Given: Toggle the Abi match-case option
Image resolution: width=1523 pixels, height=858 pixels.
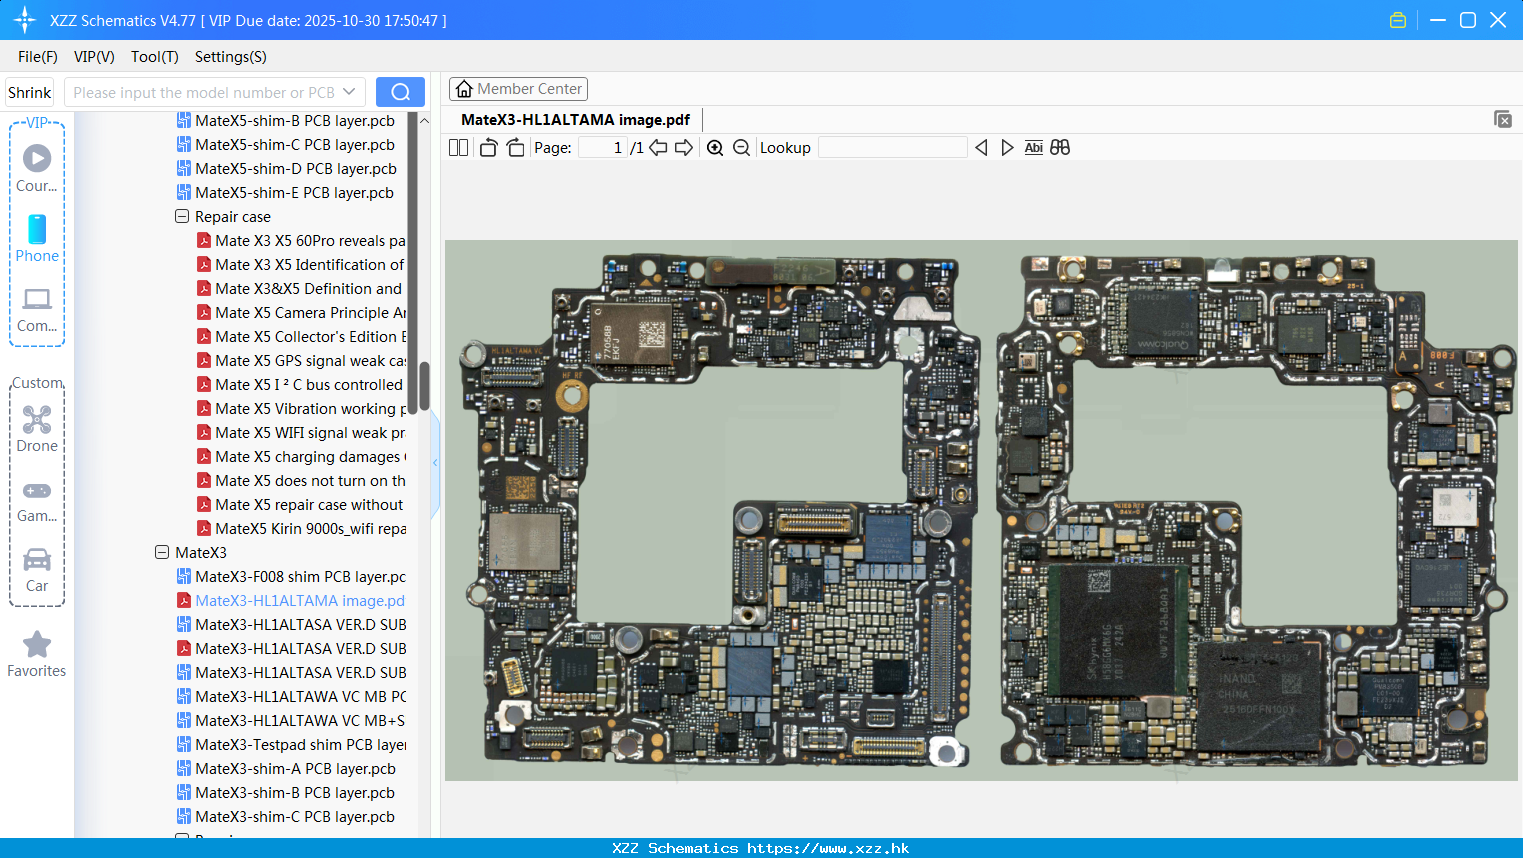Looking at the screenshot, I should 1034,148.
